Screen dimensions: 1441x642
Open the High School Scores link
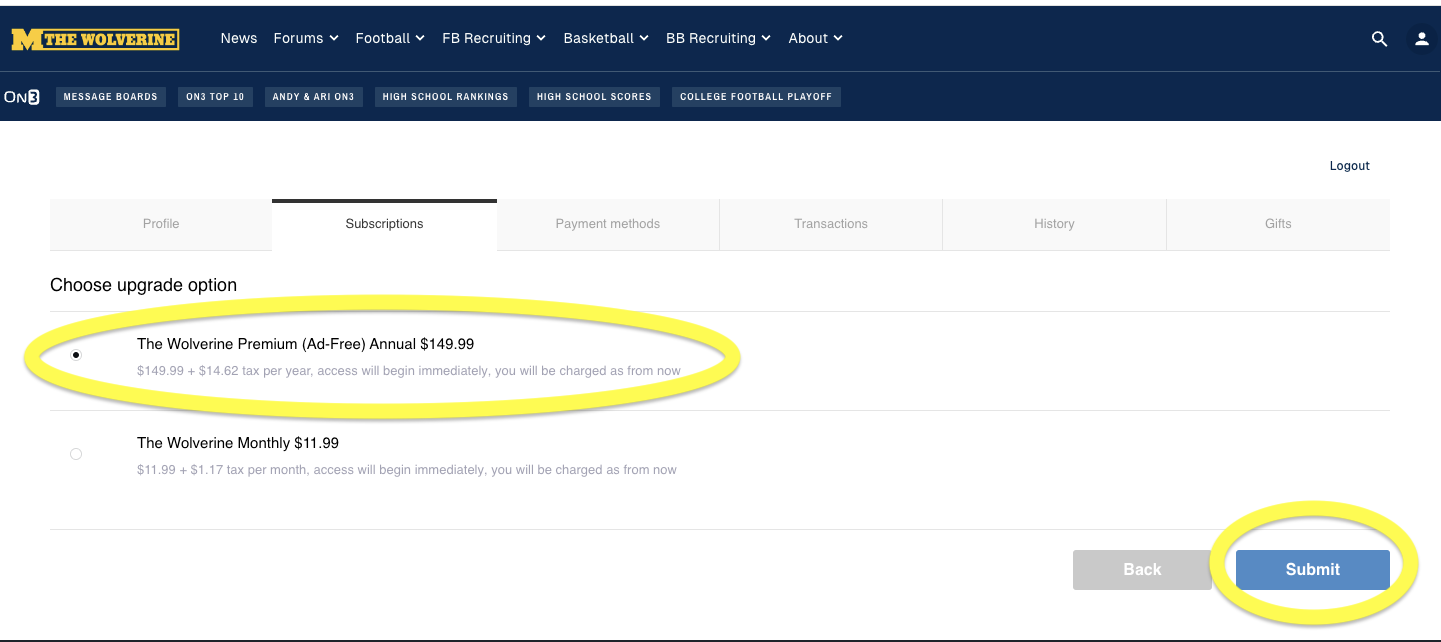(x=594, y=97)
